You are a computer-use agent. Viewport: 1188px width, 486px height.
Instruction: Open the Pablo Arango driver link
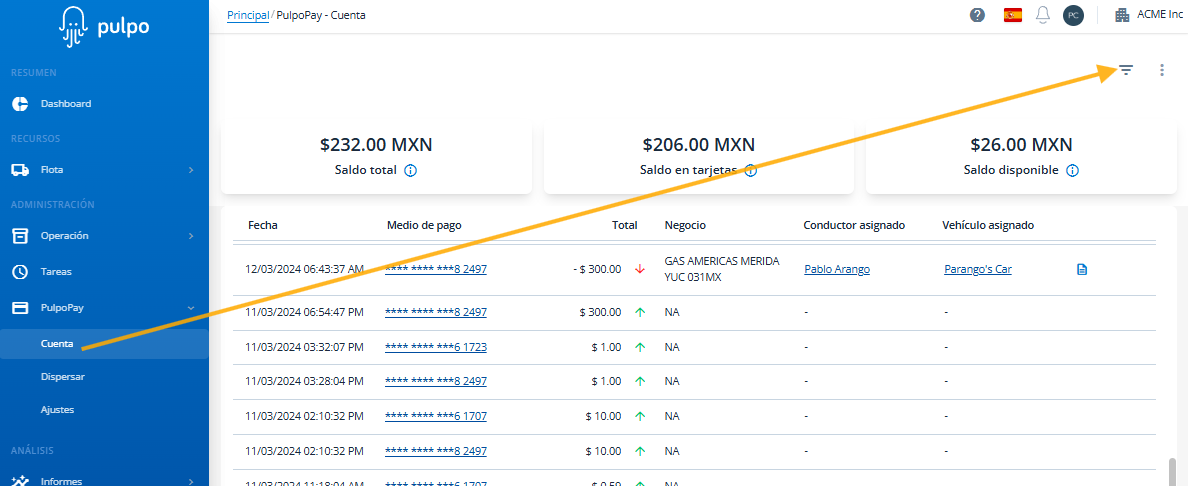pos(836,269)
